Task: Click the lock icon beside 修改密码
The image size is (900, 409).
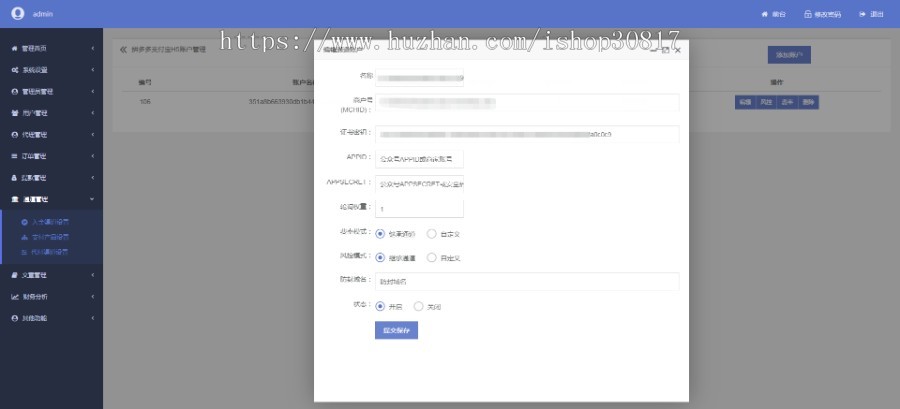Action: coord(808,14)
